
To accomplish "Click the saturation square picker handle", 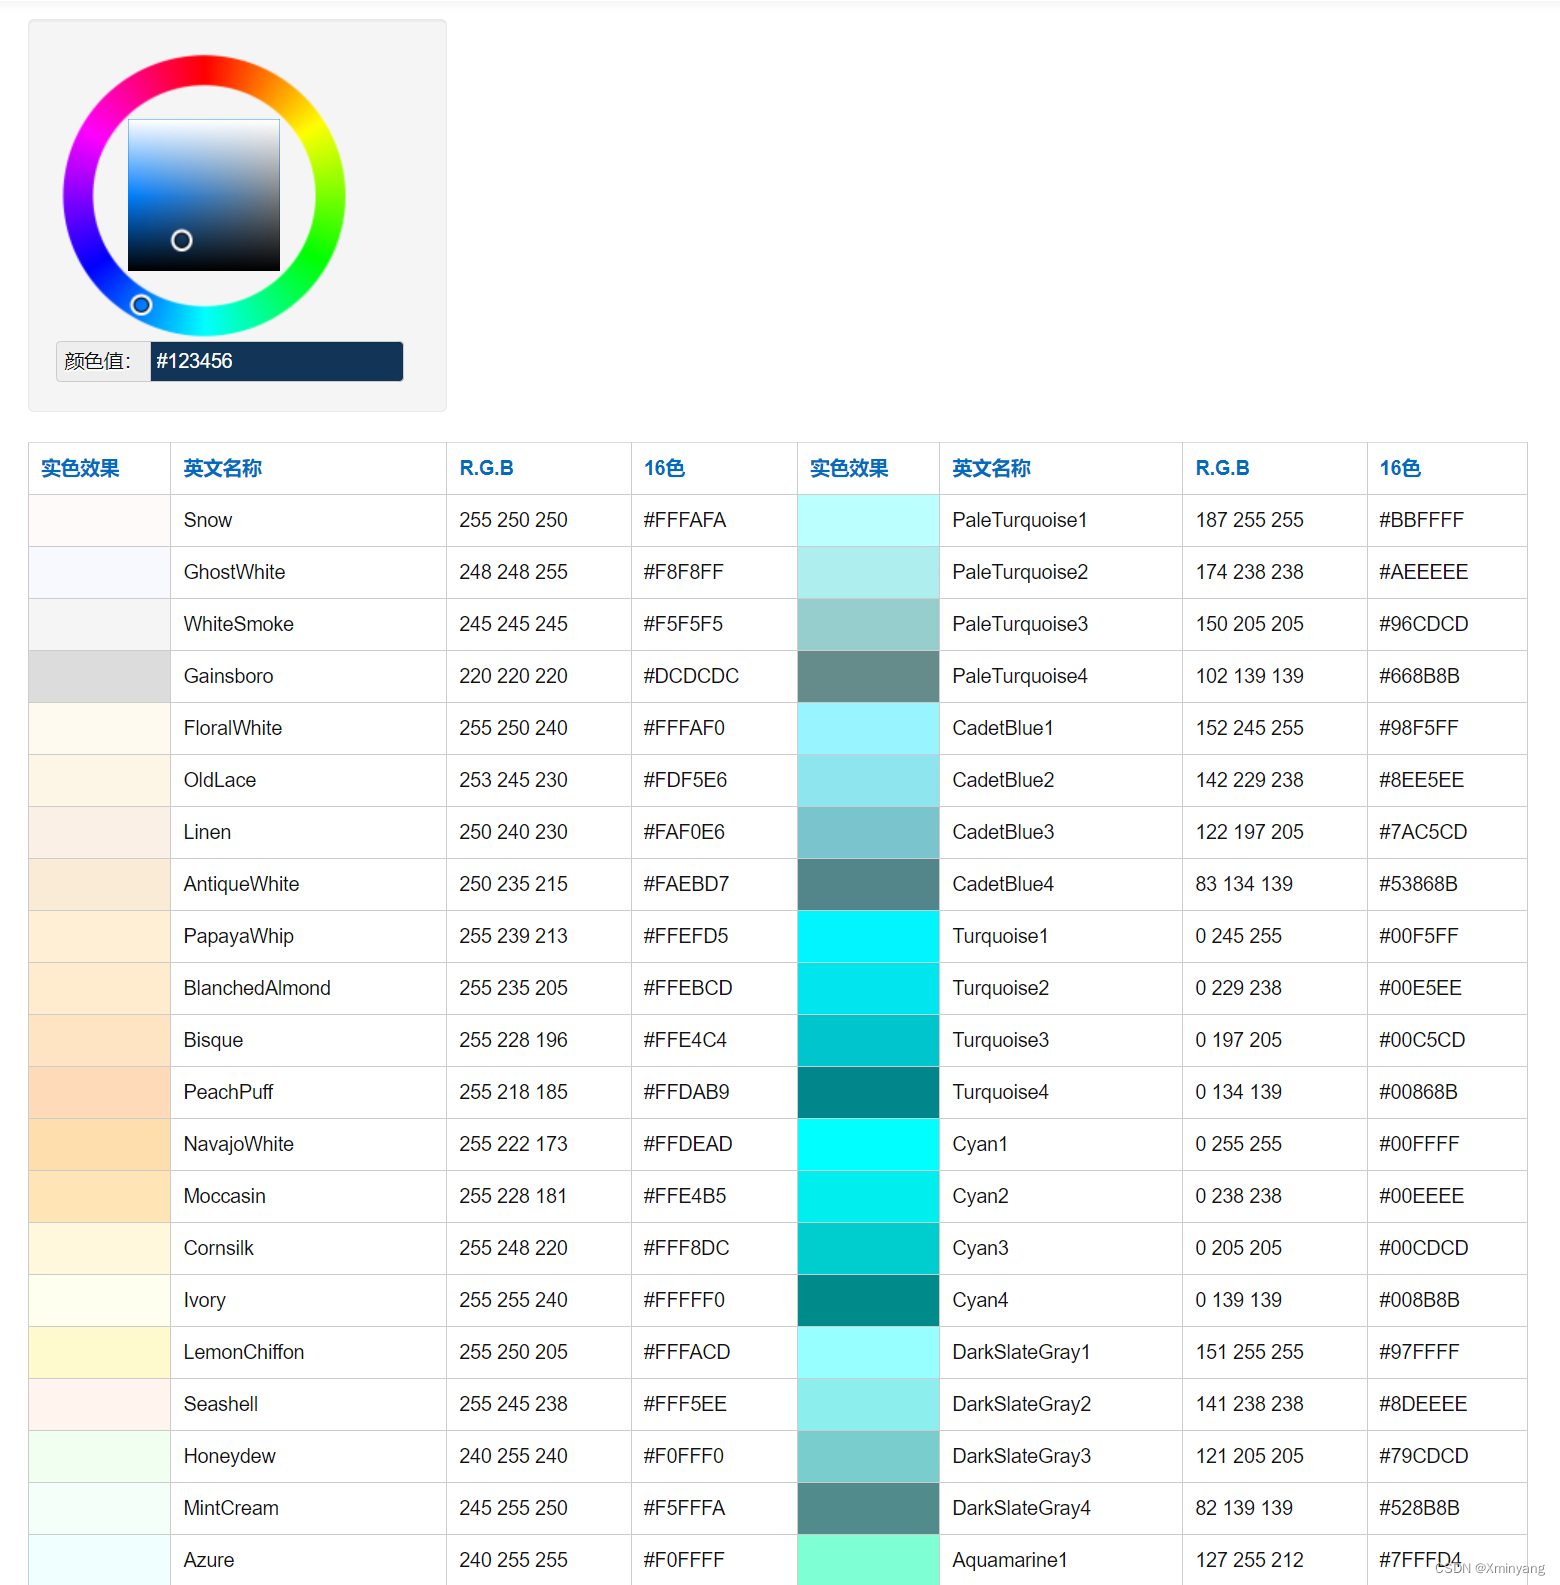I will coord(181,240).
